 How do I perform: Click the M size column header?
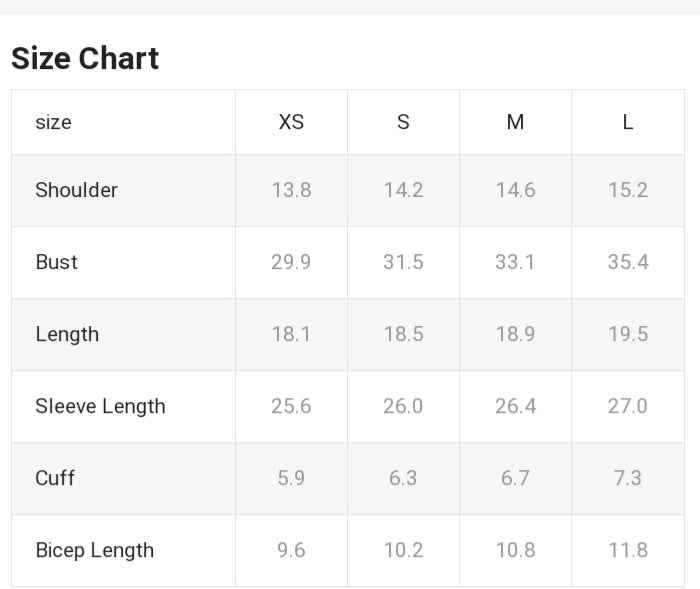515,122
